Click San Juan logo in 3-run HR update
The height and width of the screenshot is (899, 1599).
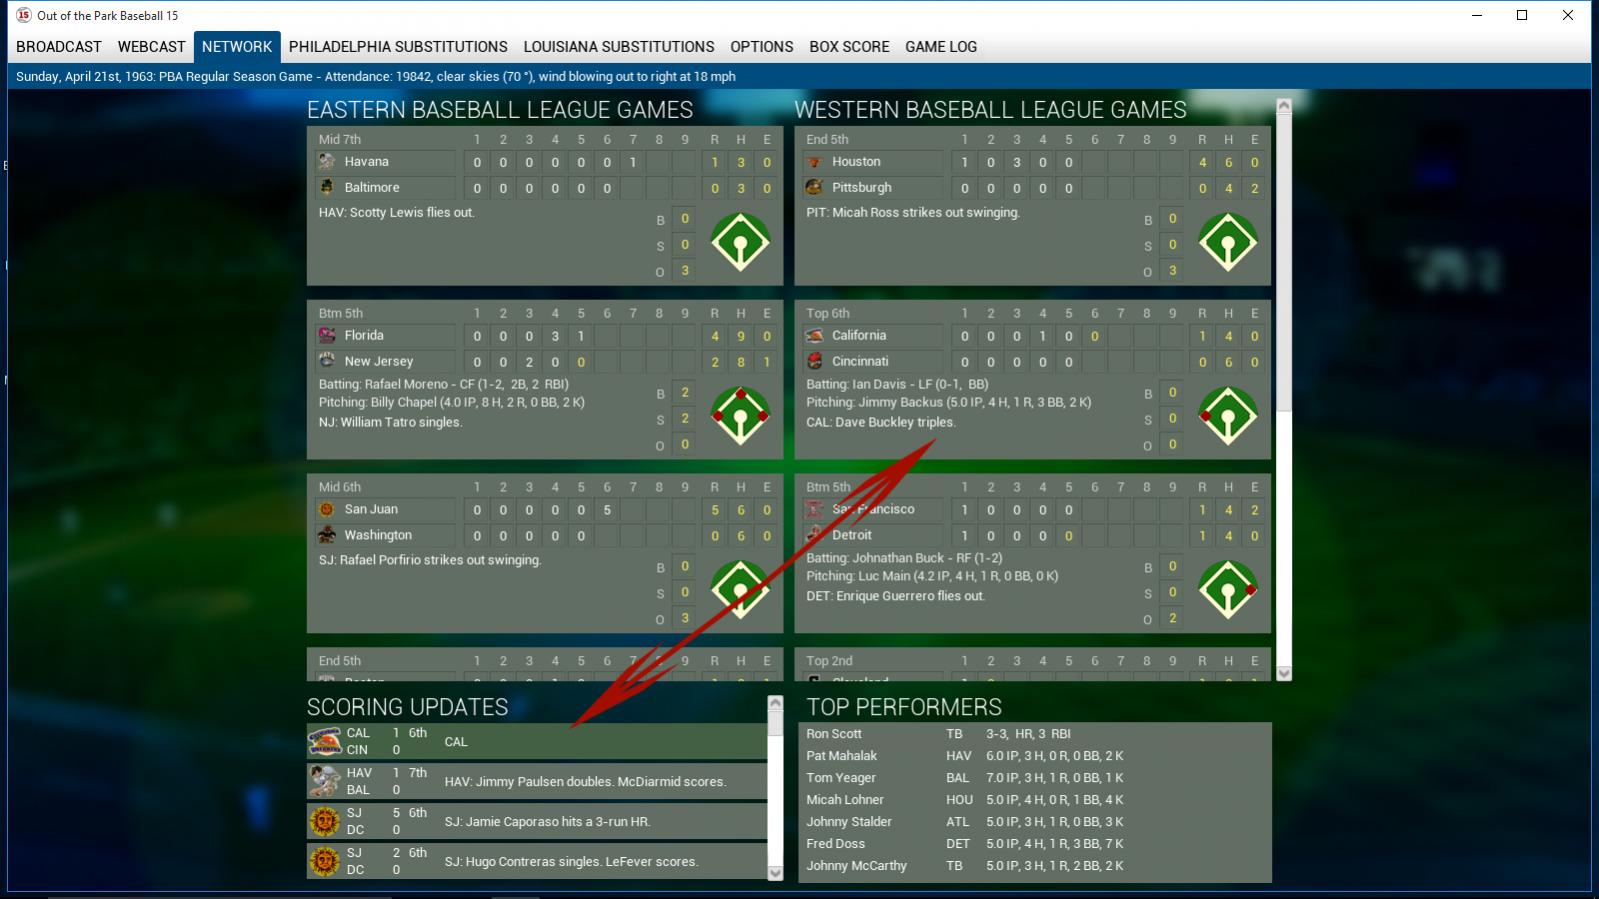(324, 821)
